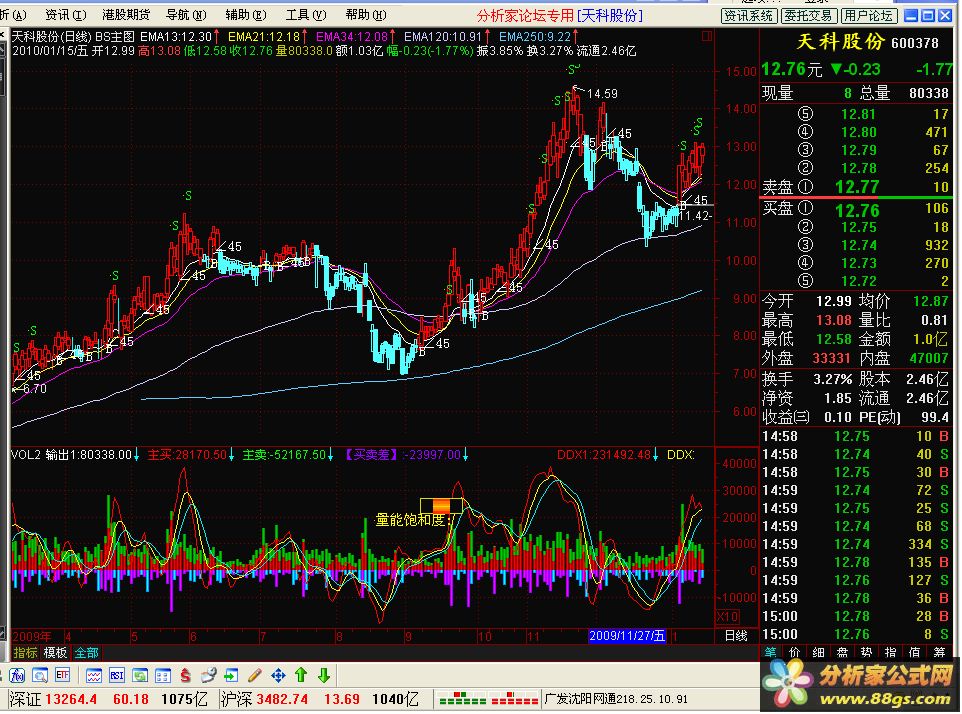962x714 pixels.
Task: Click the red dollar sign icon
Action: tap(185, 675)
